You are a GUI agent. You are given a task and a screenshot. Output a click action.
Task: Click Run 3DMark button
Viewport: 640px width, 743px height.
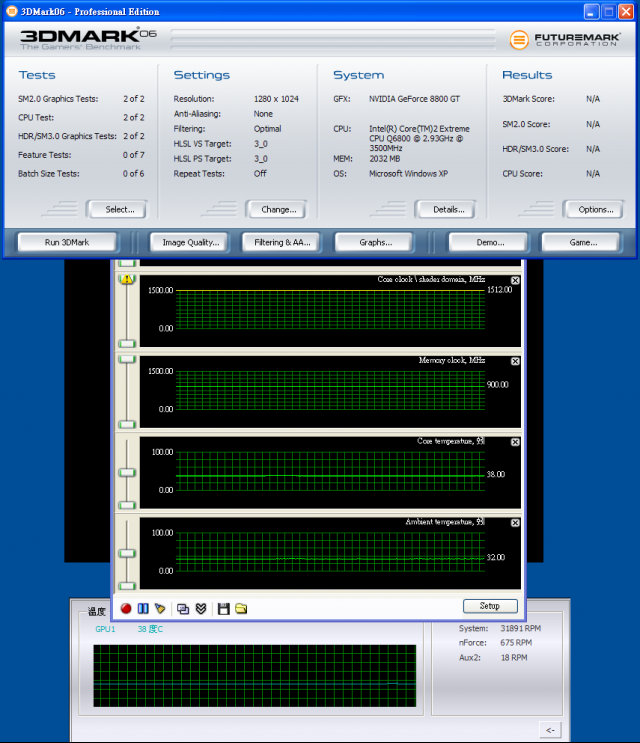[67, 242]
